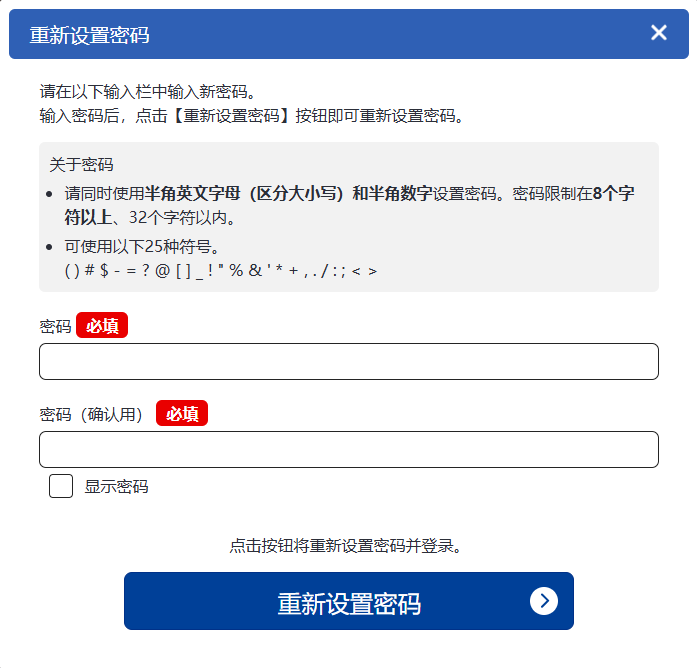Click the 必填 badge beside 密码（确认用）

click(x=182, y=414)
